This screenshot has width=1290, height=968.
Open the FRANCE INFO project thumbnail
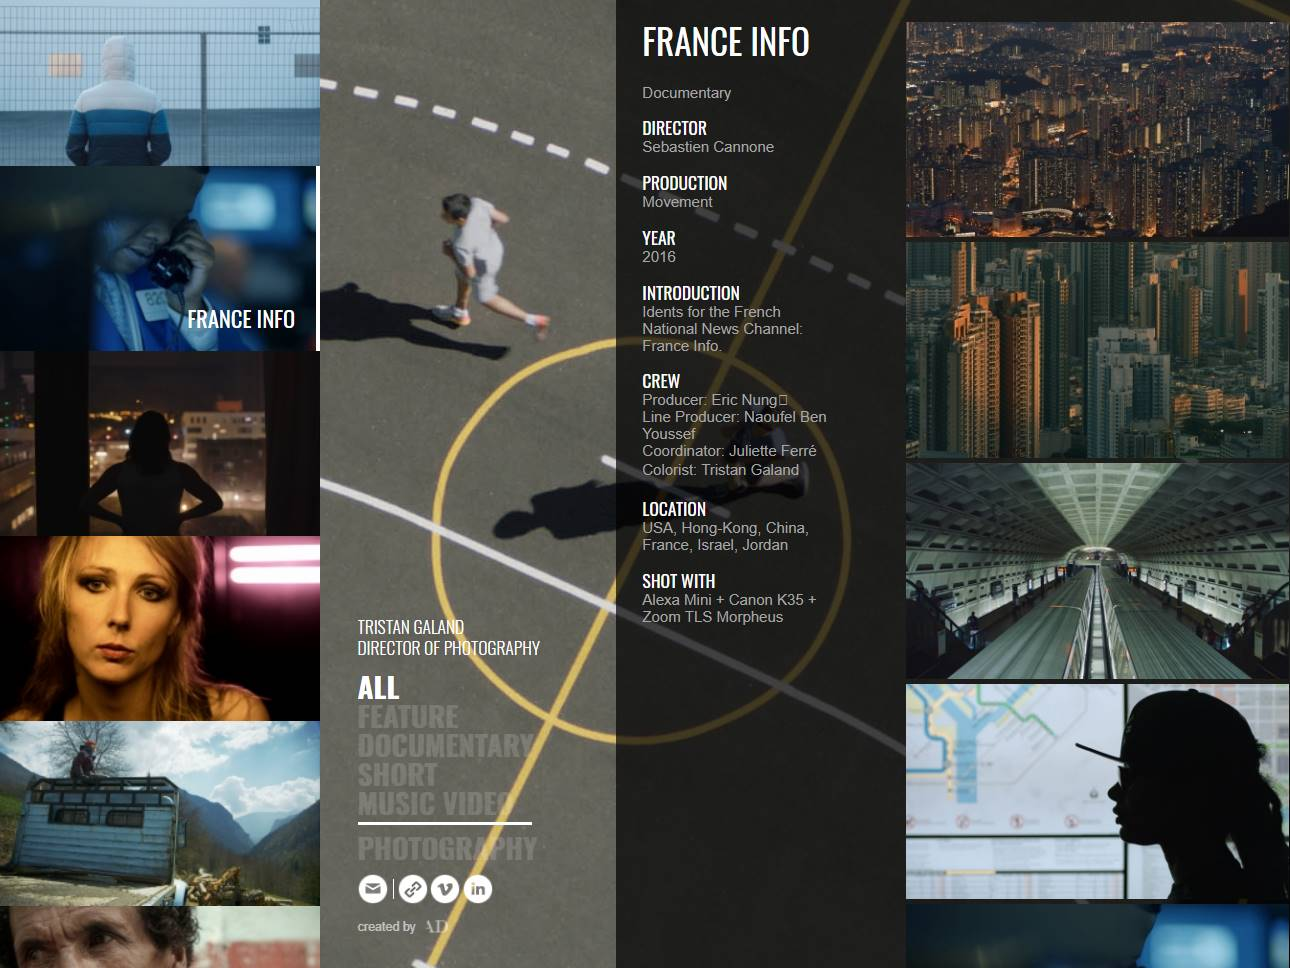point(159,259)
